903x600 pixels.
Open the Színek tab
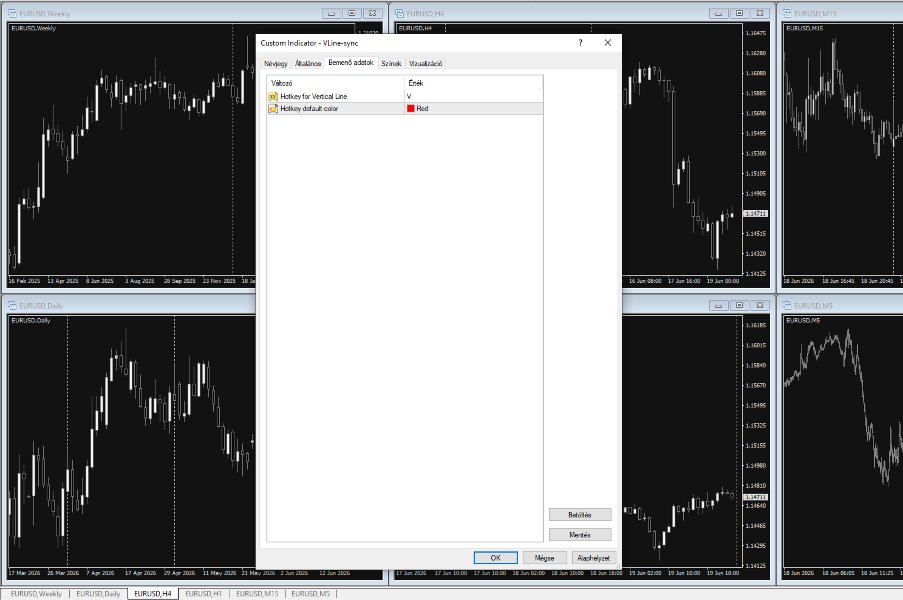391,63
